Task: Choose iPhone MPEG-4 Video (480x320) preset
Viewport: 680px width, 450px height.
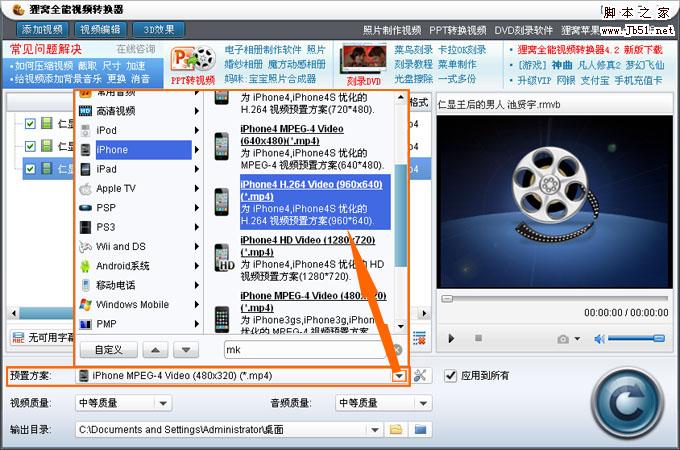Action: click(x=302, y=312)
